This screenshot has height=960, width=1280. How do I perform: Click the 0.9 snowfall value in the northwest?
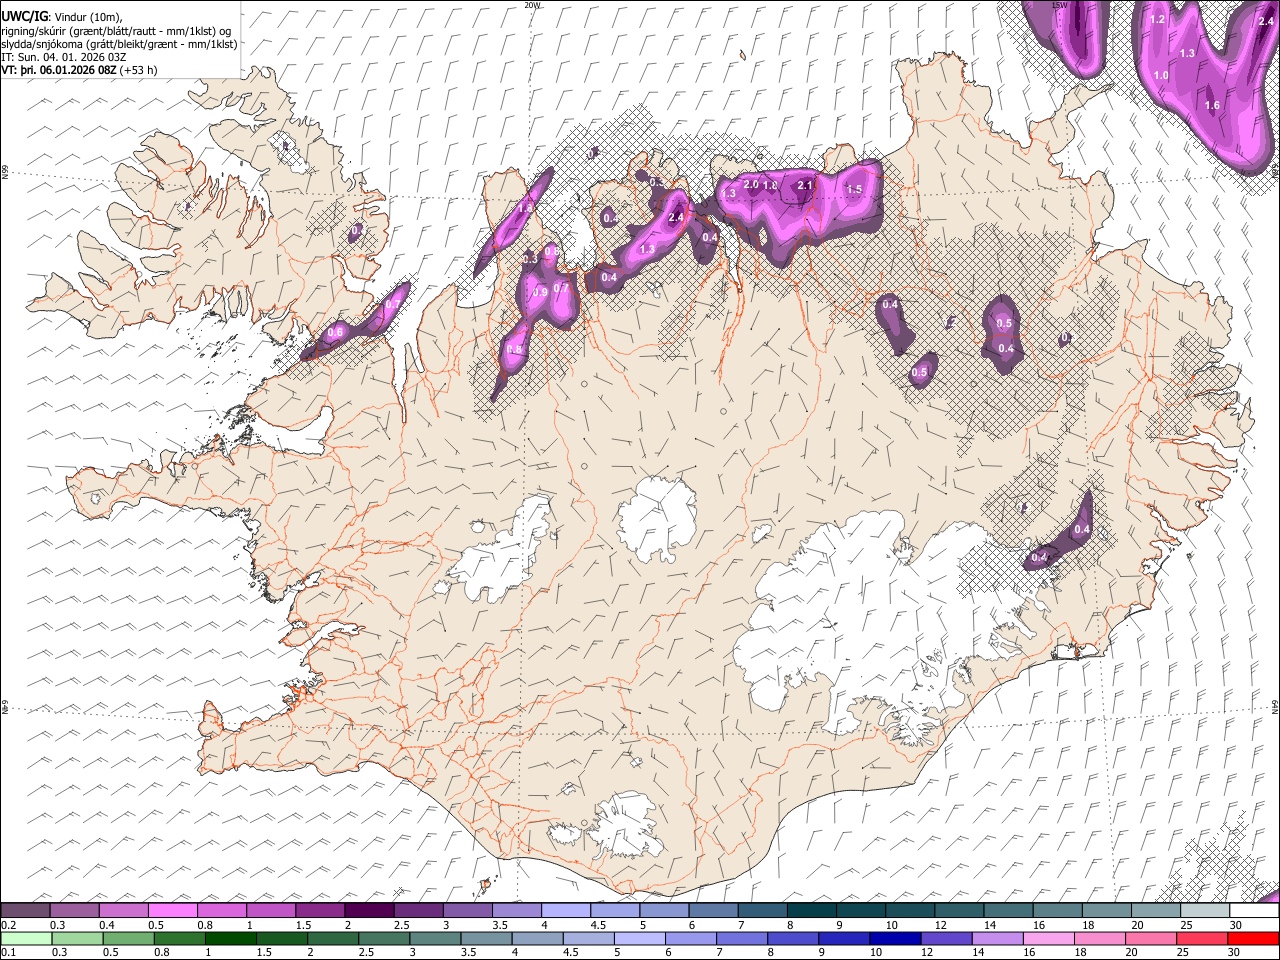(541, 292)
